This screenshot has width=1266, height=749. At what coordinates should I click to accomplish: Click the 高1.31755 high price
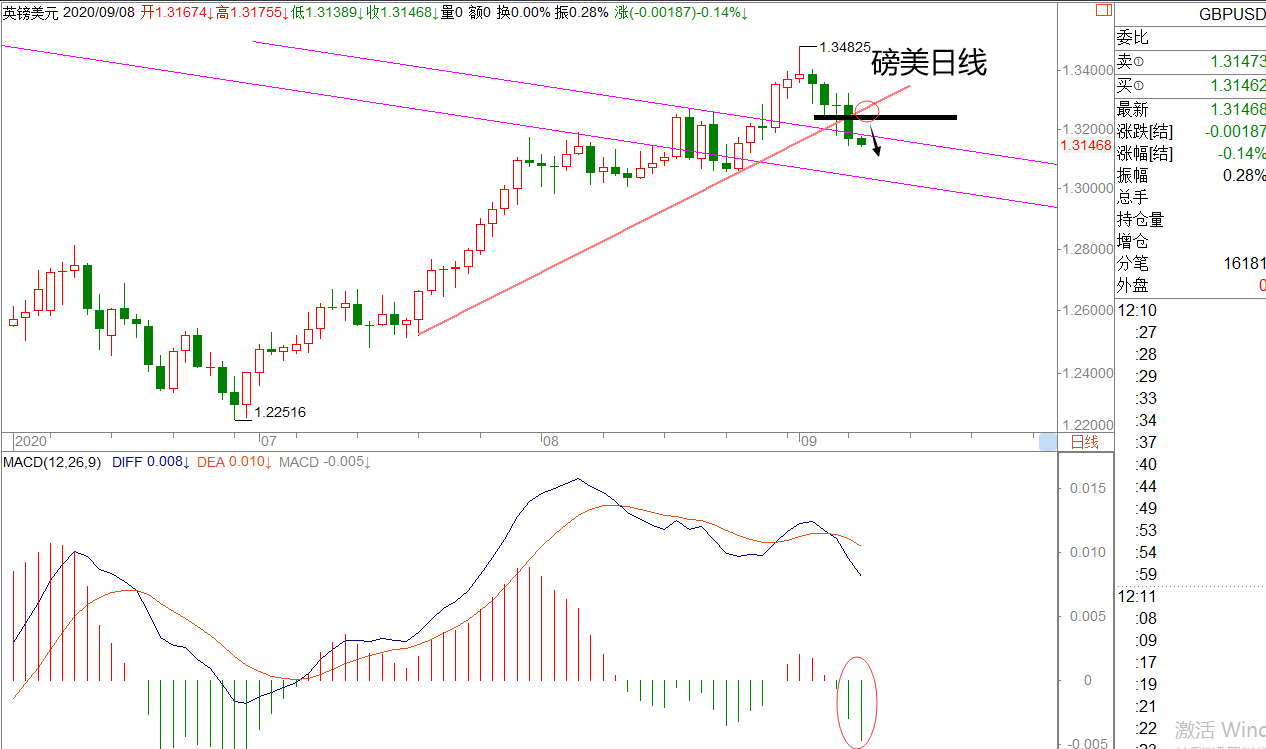pos(252,13)
